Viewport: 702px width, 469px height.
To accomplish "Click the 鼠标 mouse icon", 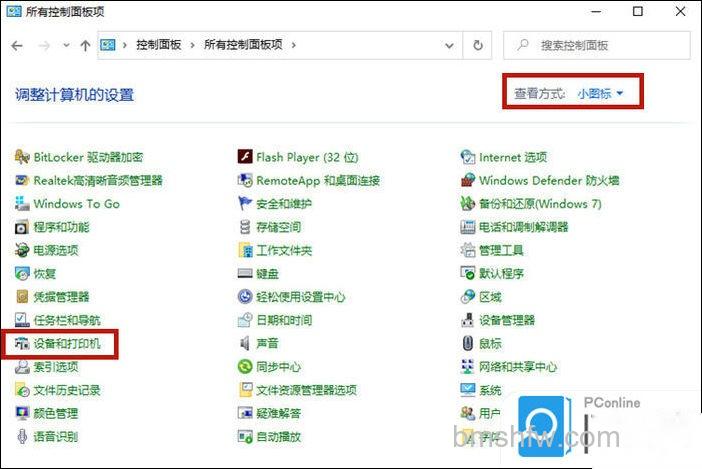I will 467,343.
